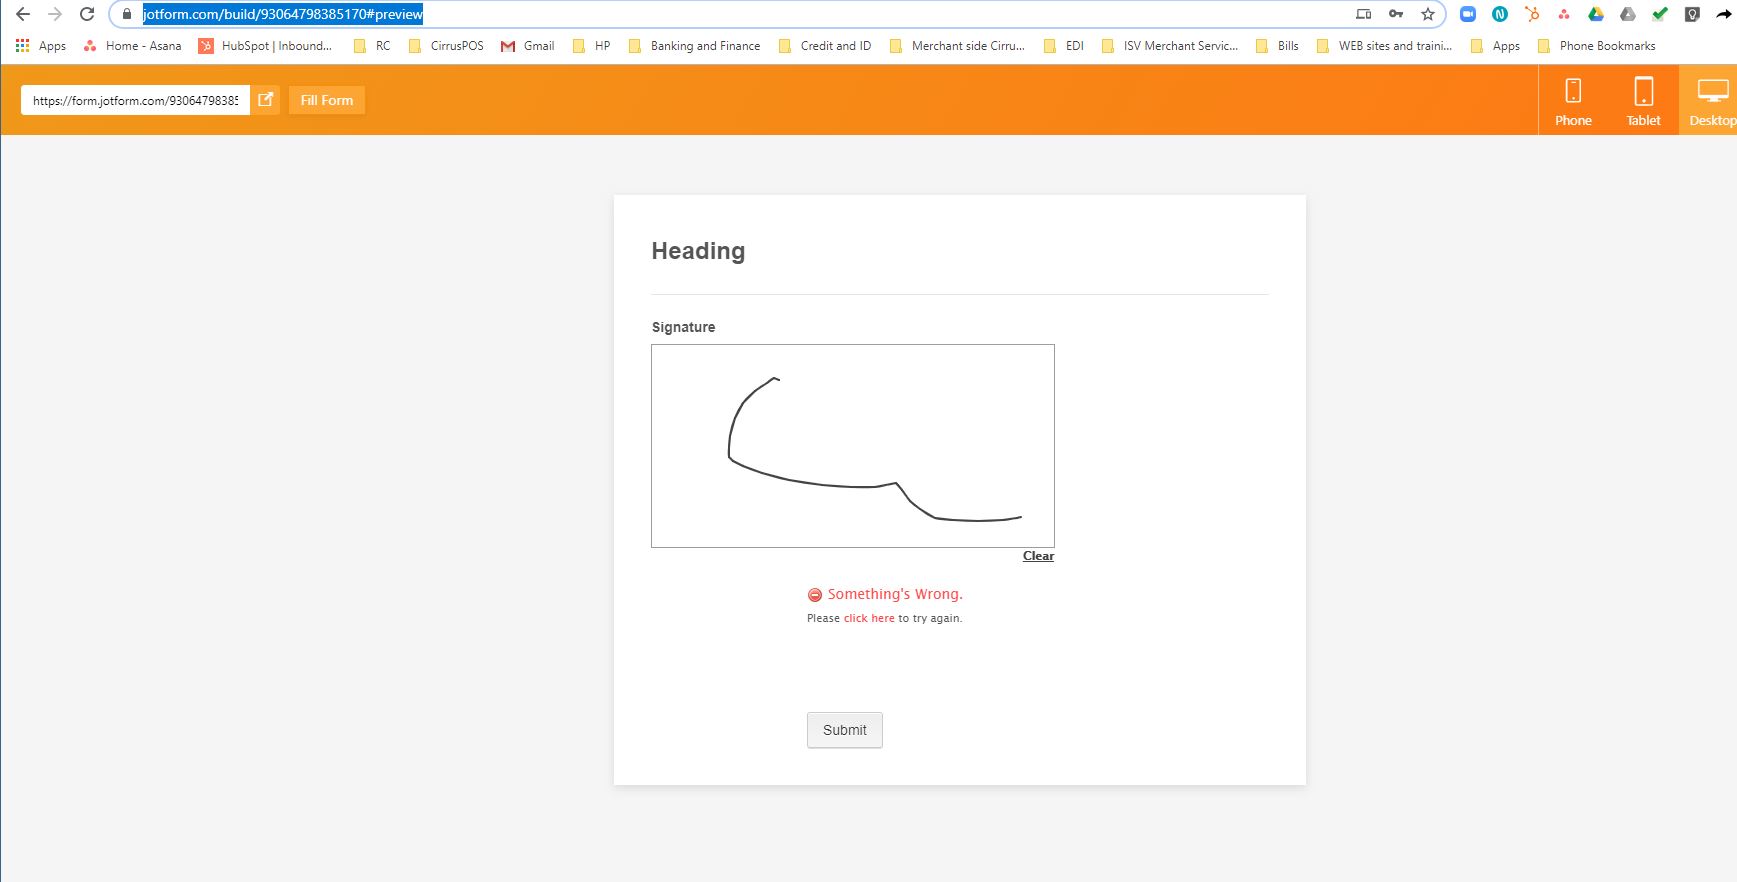Open Apps grid shortcut in bookmarks bar
1737x882 pixels.
tap(41, 46)
